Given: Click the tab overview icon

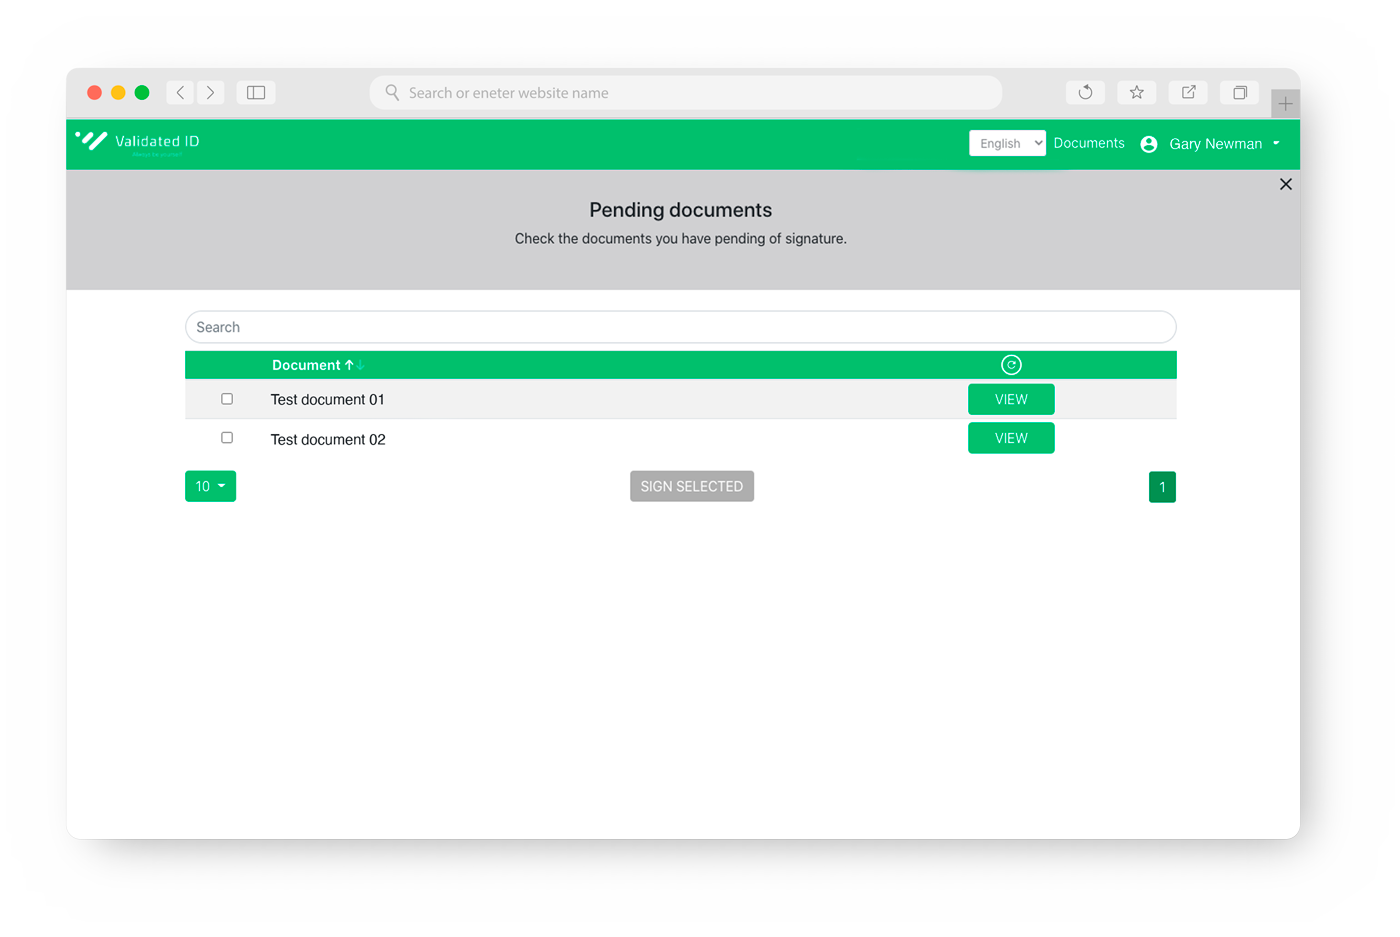Looking at the screenshot, I should [x=1239, y=91].
